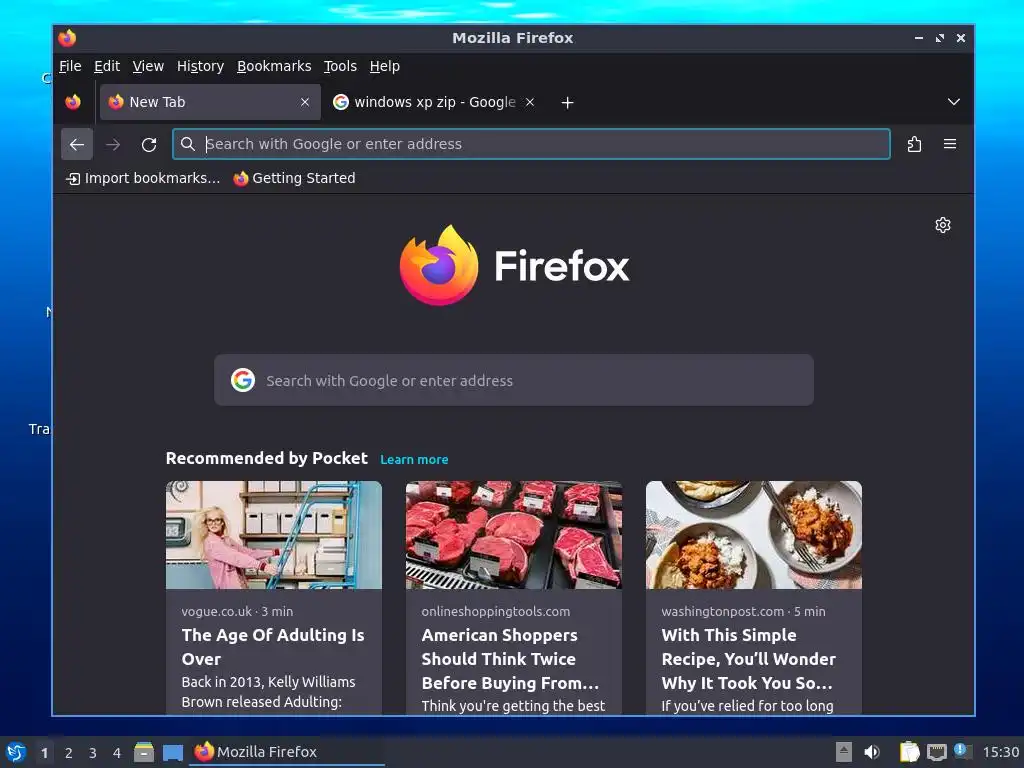Open a new tab with plus button
Screen dimensions: 1024x768
pyautogui.click(x=568, y=103)
